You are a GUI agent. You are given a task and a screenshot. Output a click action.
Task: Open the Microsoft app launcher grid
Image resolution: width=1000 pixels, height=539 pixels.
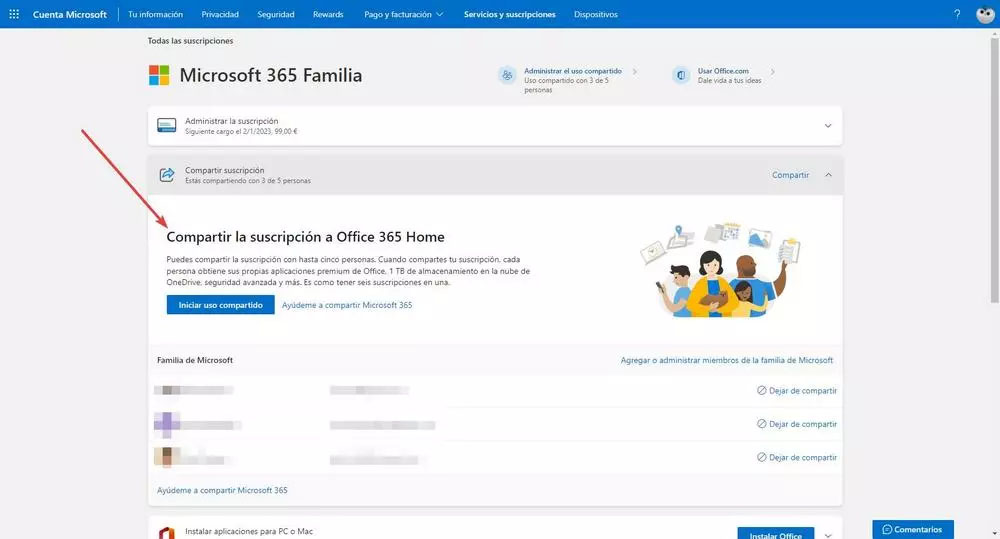(x=14, y=14)
